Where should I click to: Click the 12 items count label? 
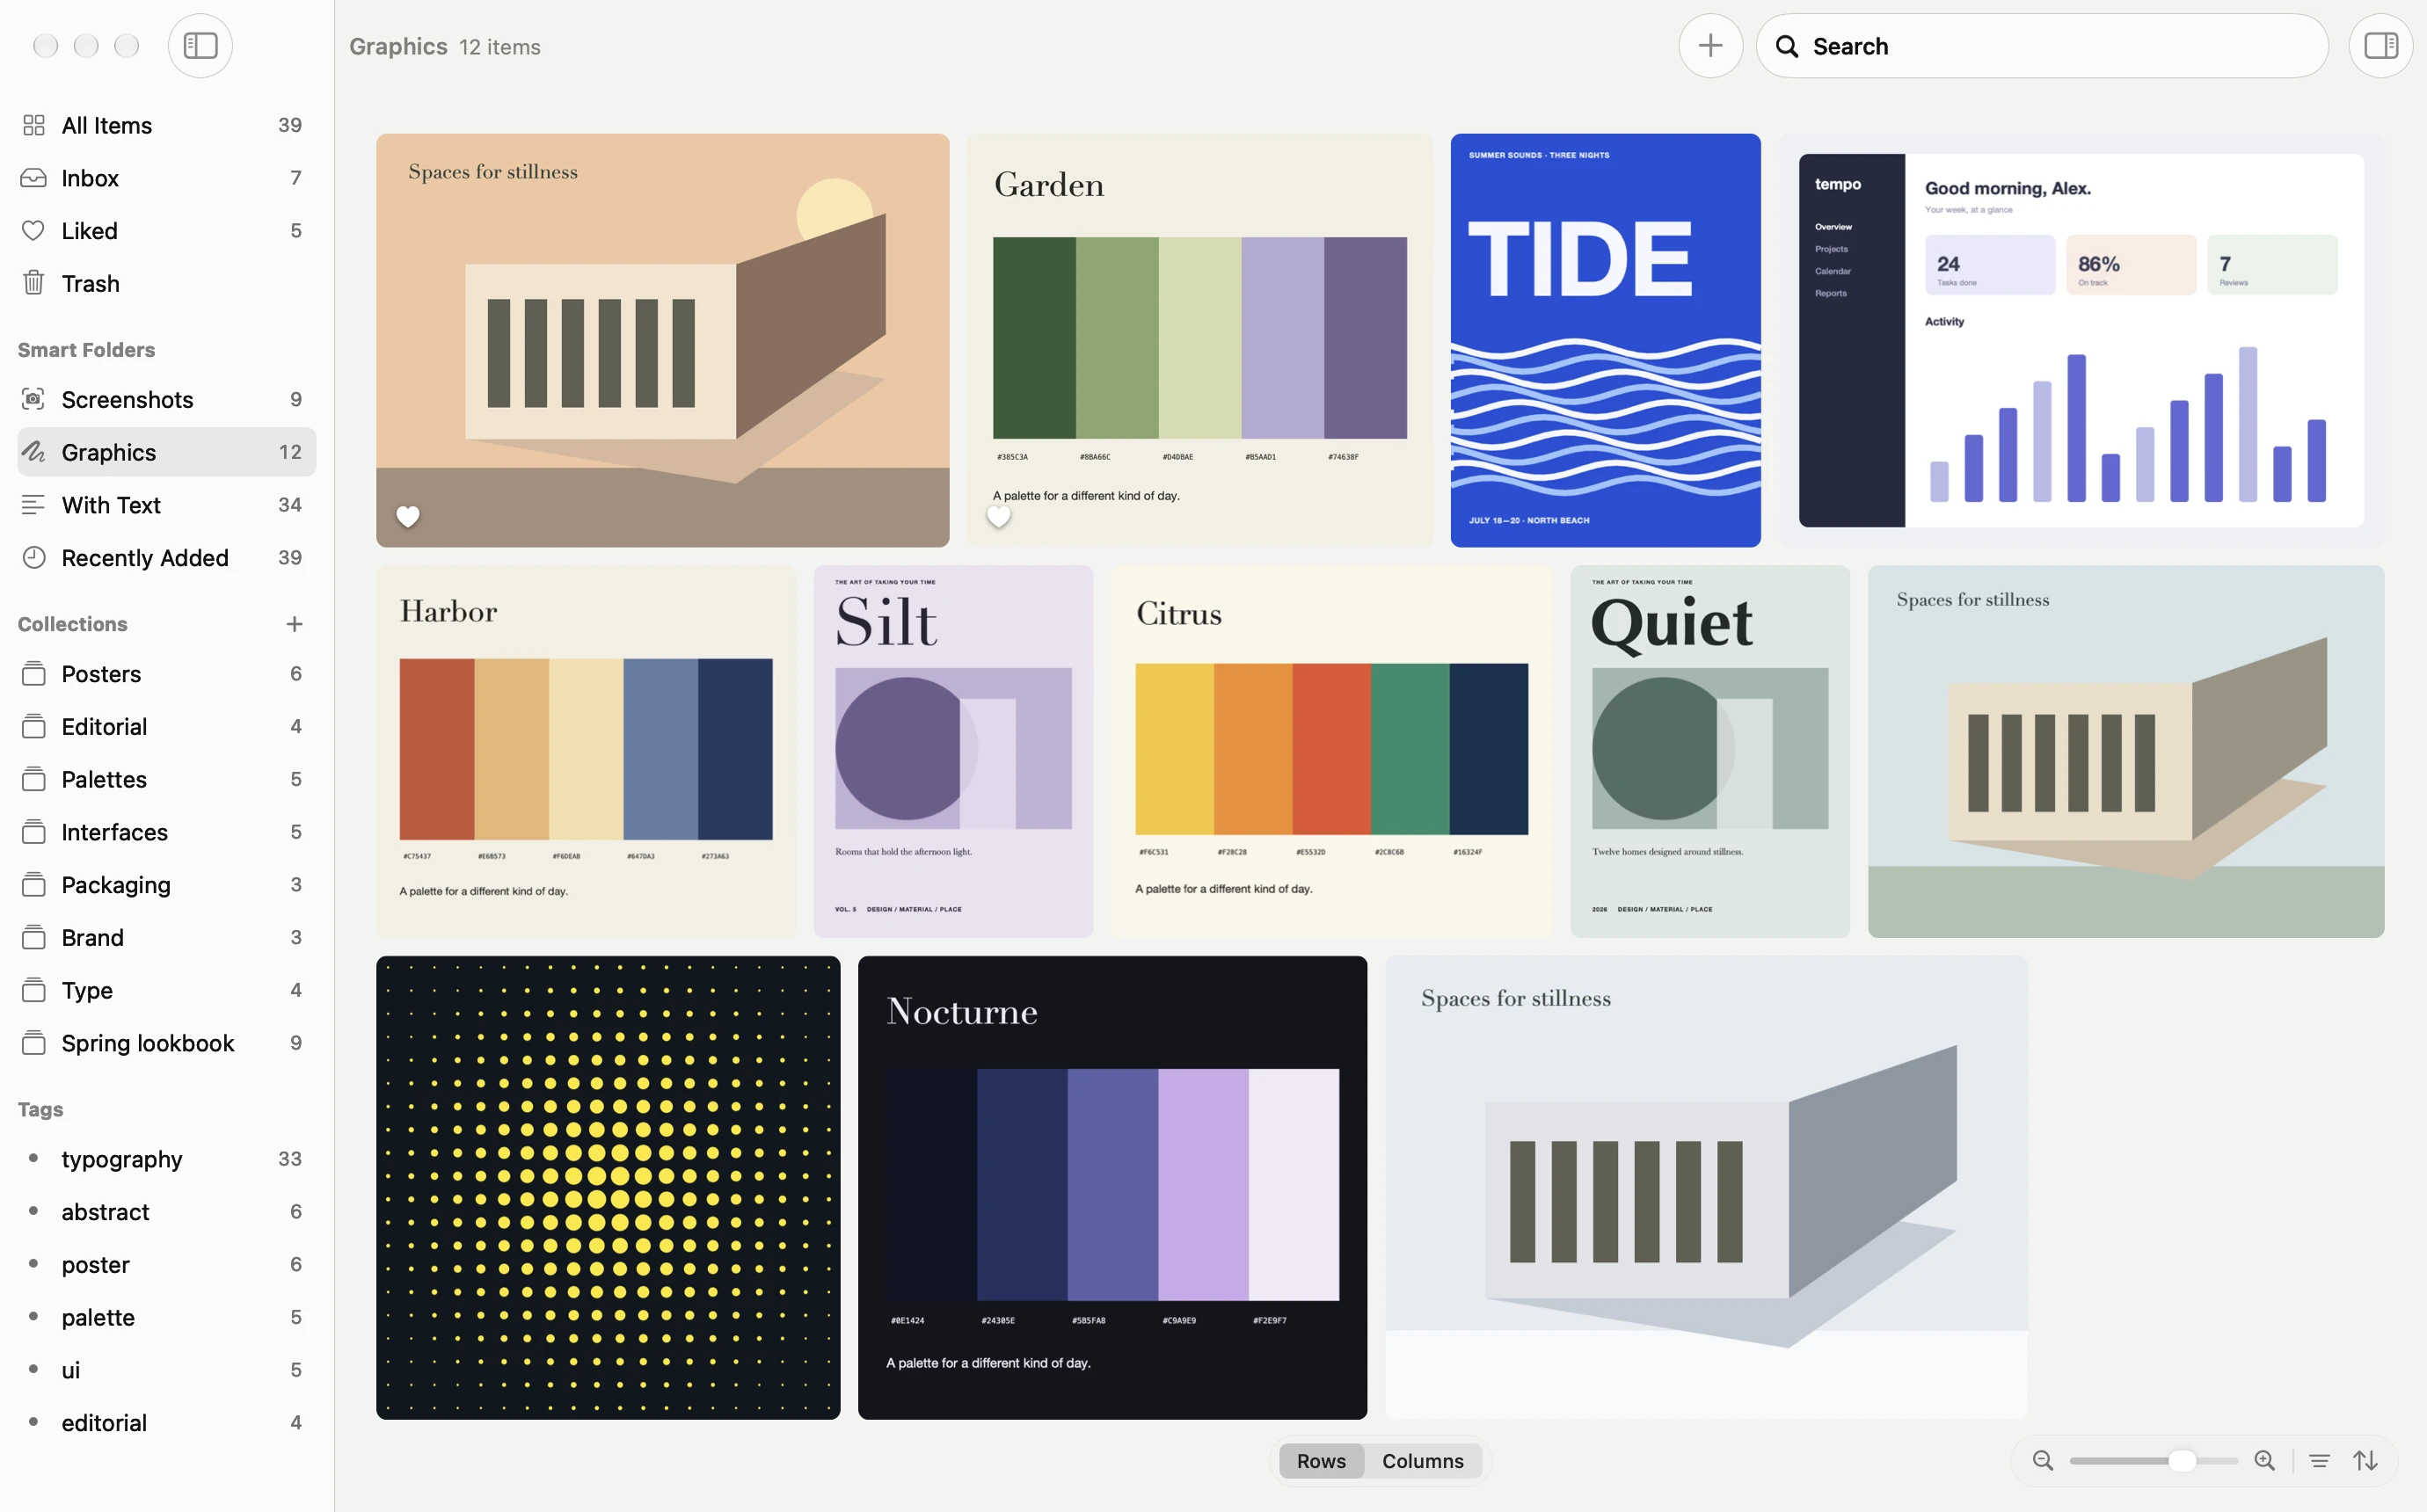click(x=500, y=47)
